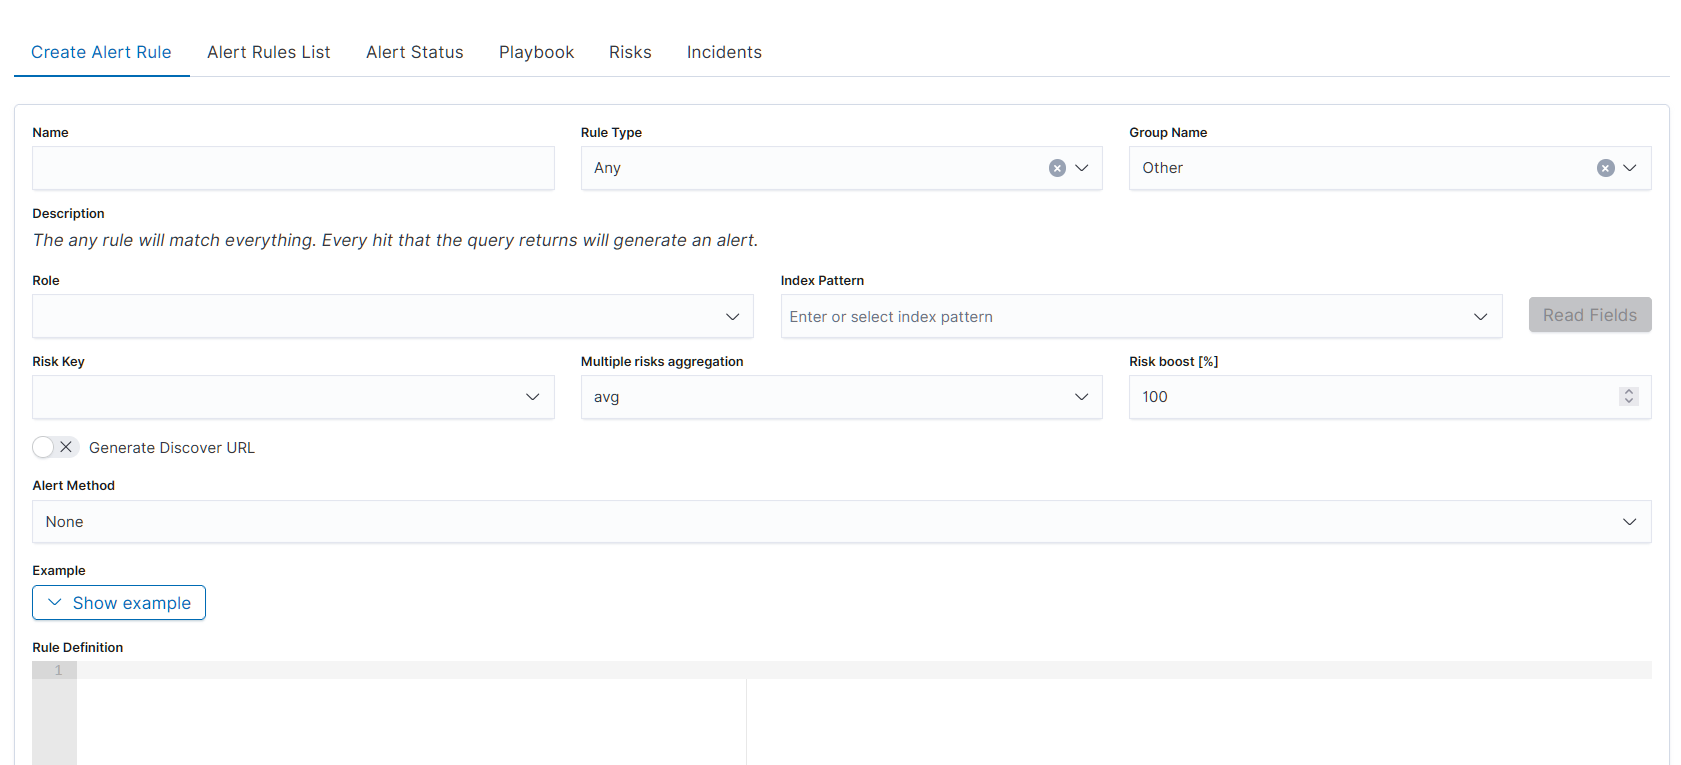Screen dimensions: 1681x765
Task: Switch to the Incidents tab
Action: [x=724, y=52]
